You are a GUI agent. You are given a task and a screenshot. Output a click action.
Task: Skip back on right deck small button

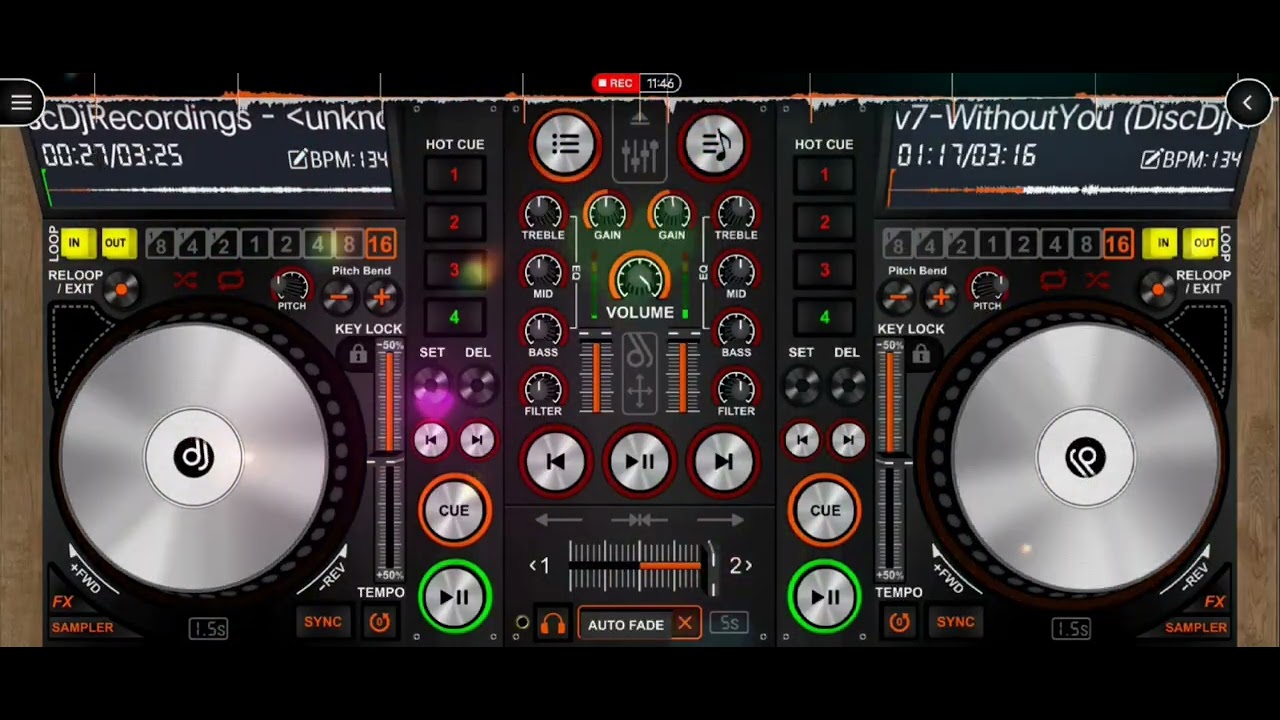(x=801, y=440)
